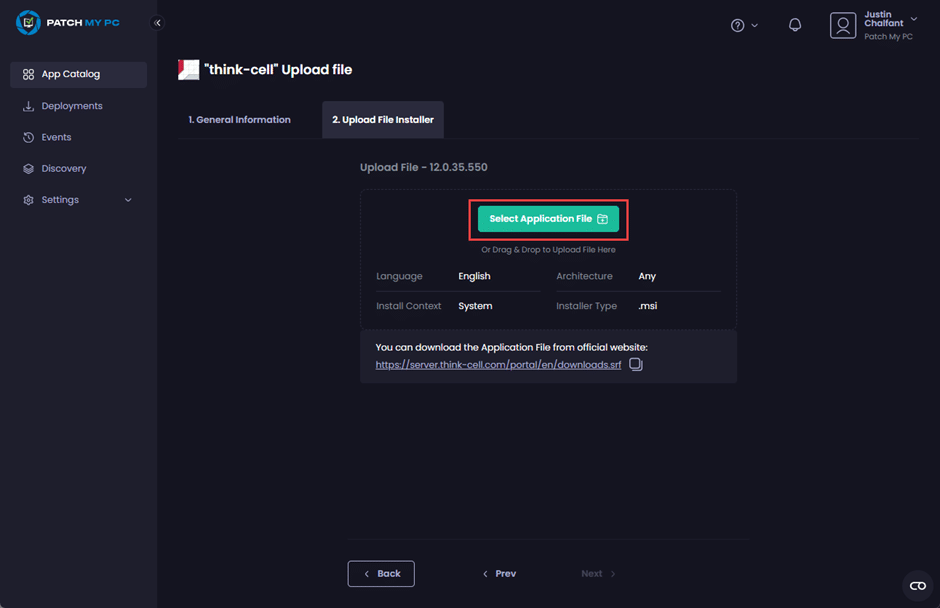Click the think-cell application icon
Viewport: 940px width, 608px height.
(188, 69)
